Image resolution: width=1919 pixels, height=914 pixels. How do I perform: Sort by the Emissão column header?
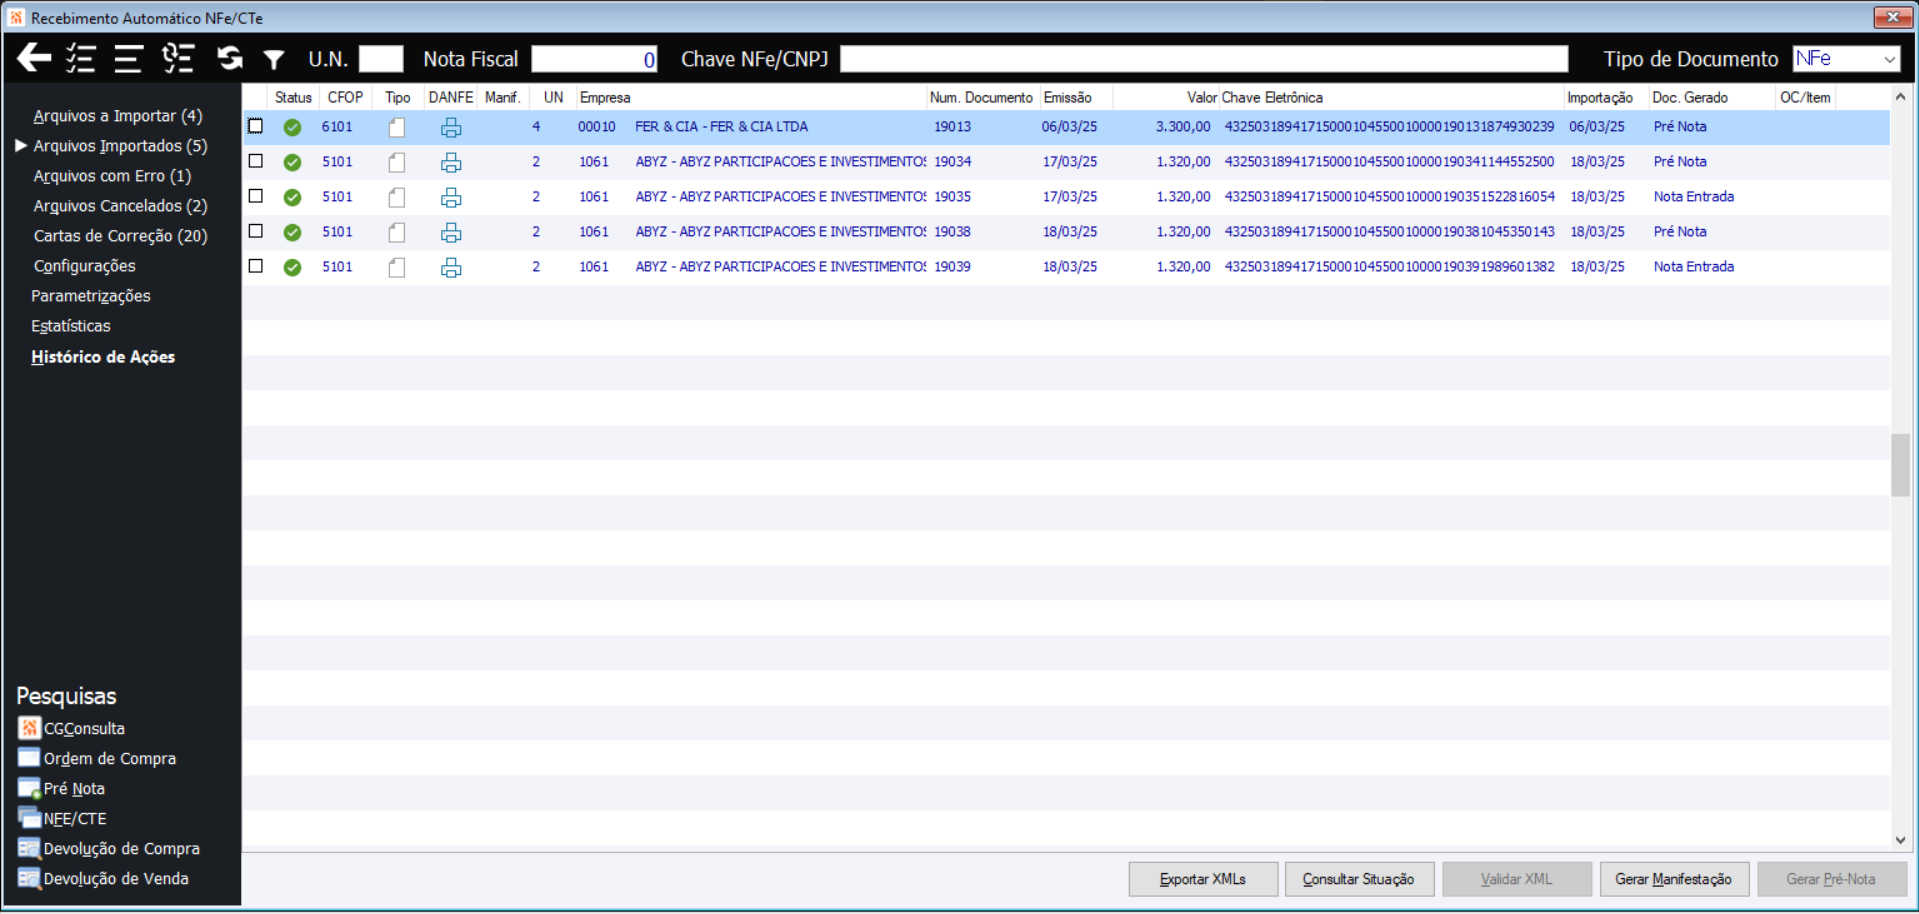pyautogui.click(x=1076, y=97)
